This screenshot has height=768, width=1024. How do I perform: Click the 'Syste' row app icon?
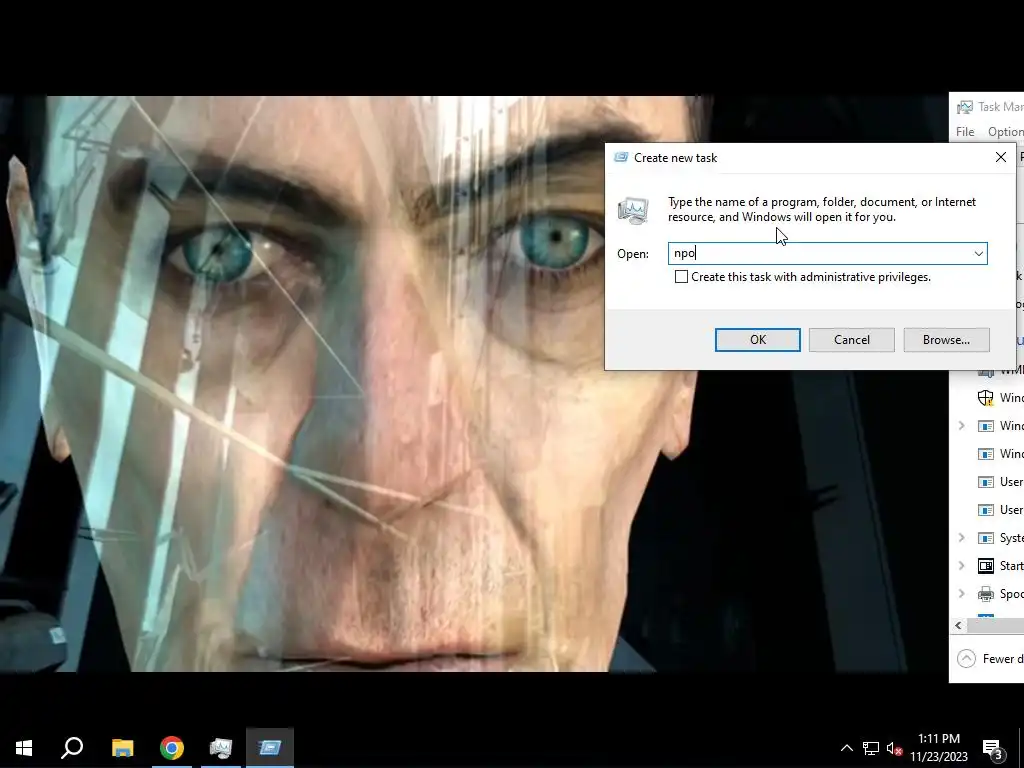(x=985, y=537)
